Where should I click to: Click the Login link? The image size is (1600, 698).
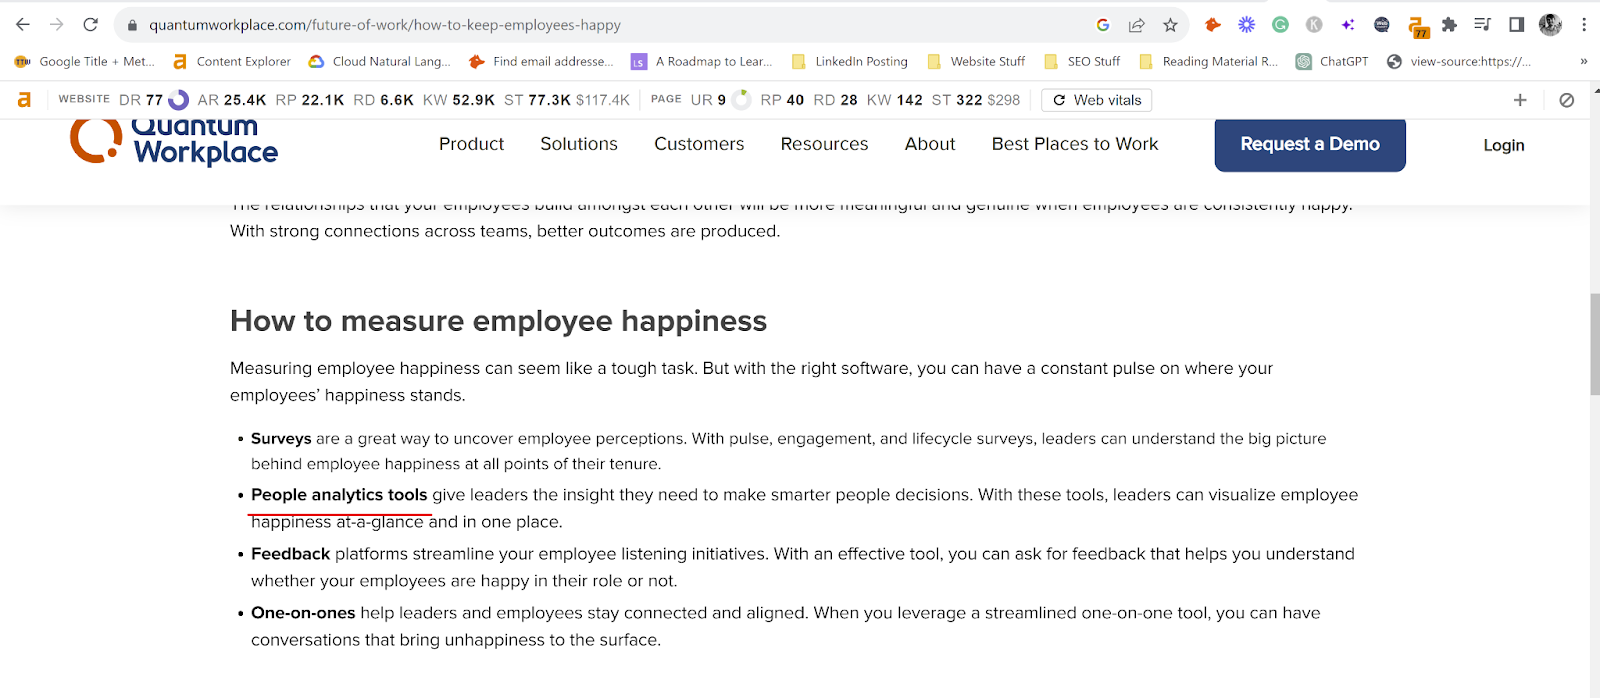pos(1503,146)
